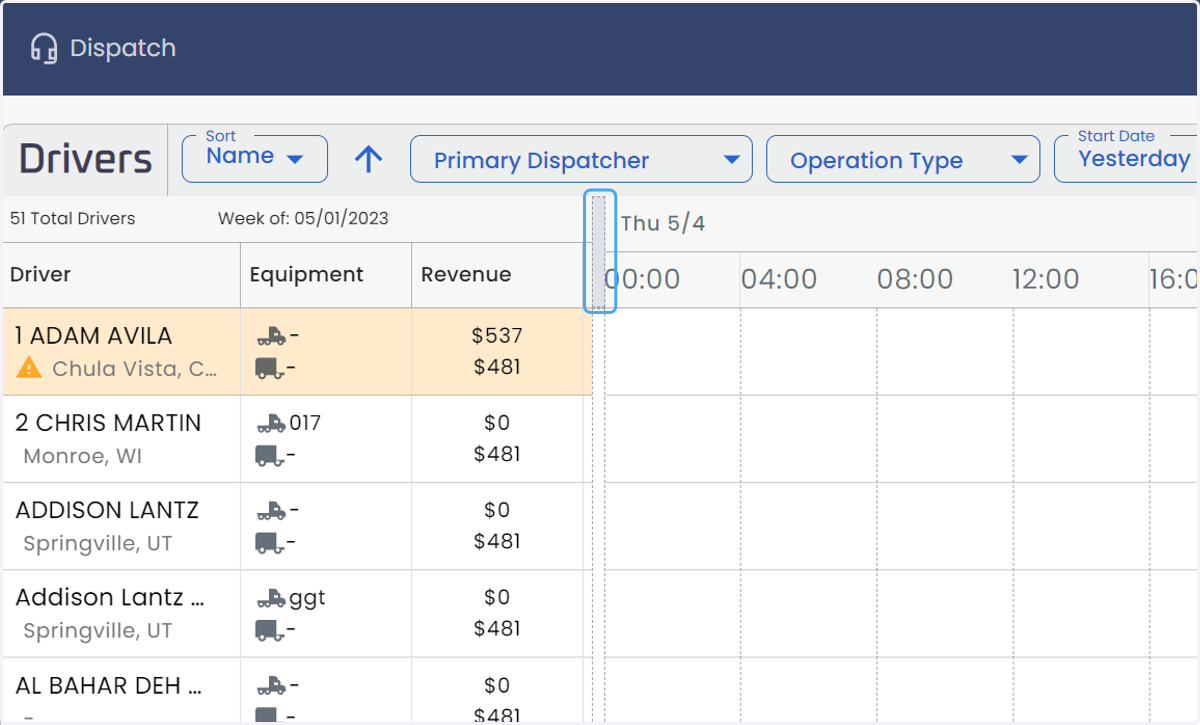The width and height of the screenshot is (1200, 725).
Task: Click the $537 revenue value
Action: coord(497,336)
